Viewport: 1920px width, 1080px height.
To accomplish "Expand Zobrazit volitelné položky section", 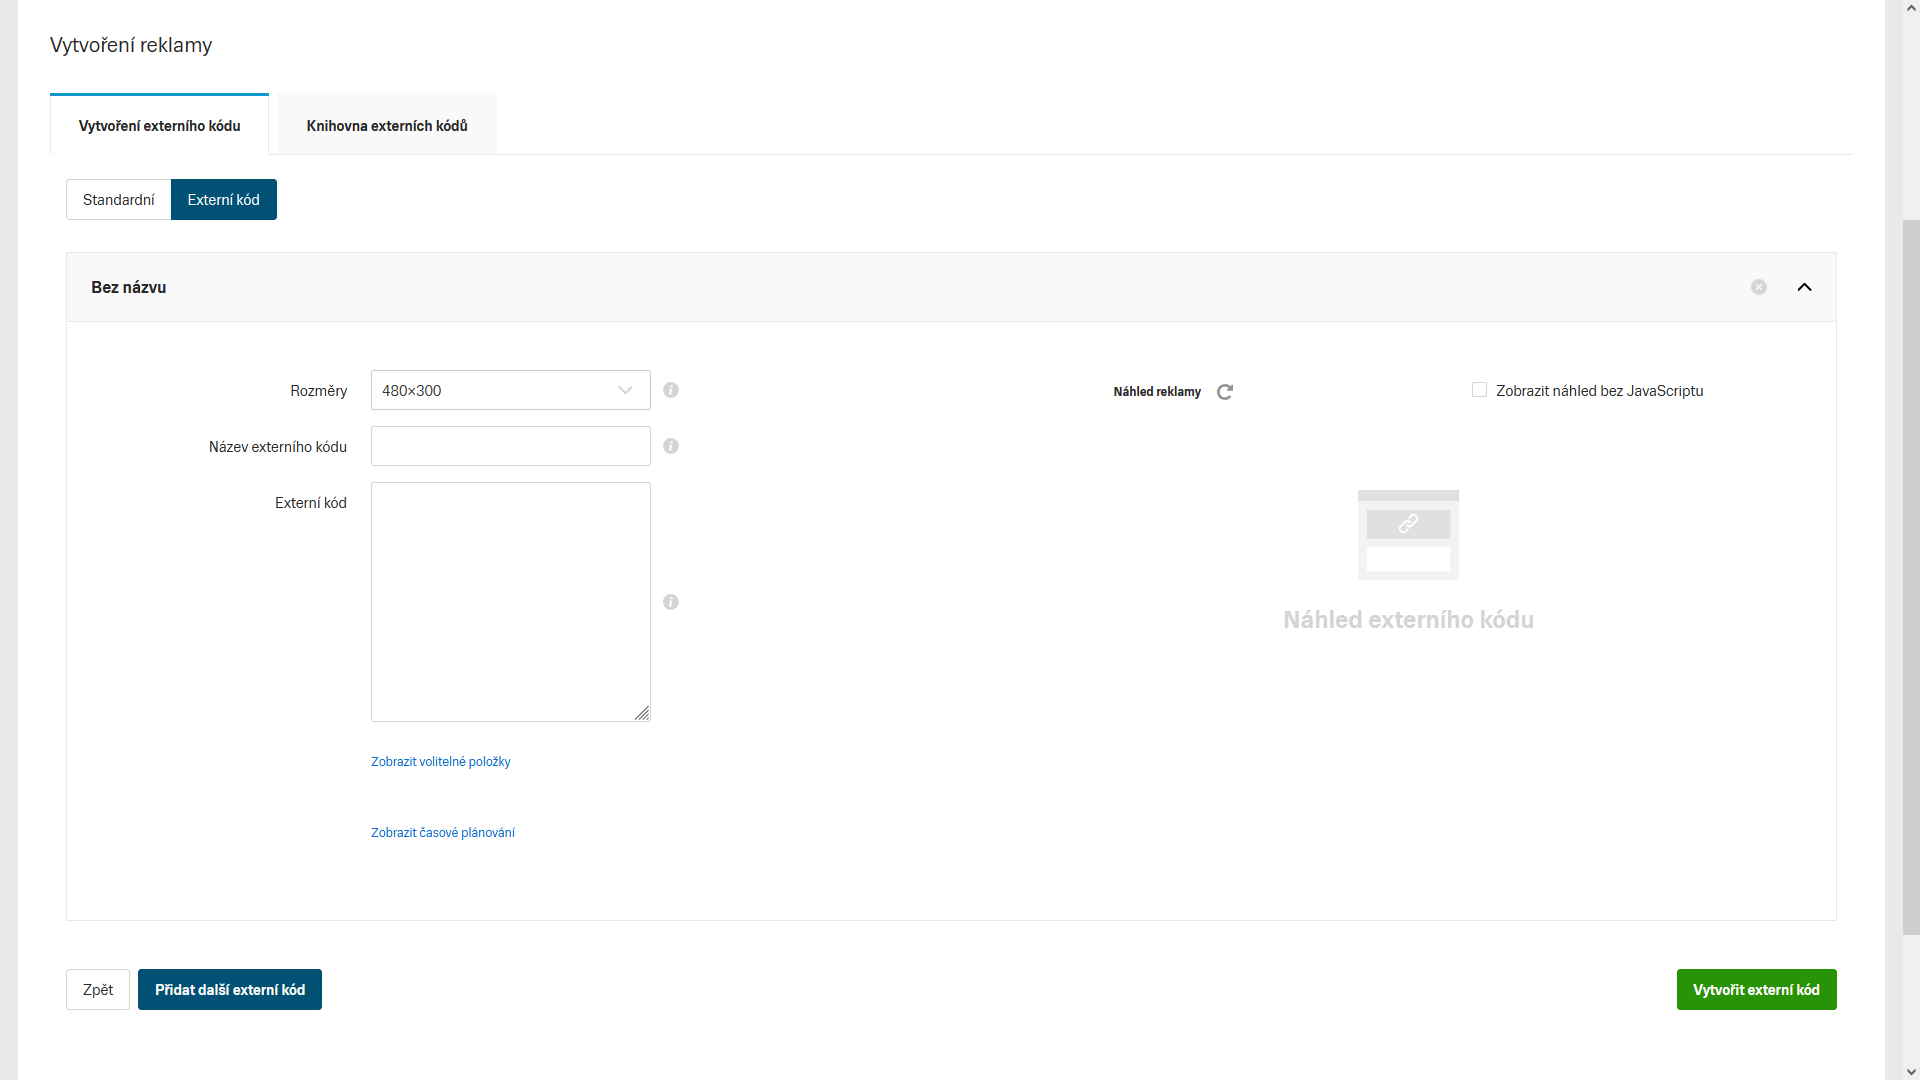I will coord(441,762).
